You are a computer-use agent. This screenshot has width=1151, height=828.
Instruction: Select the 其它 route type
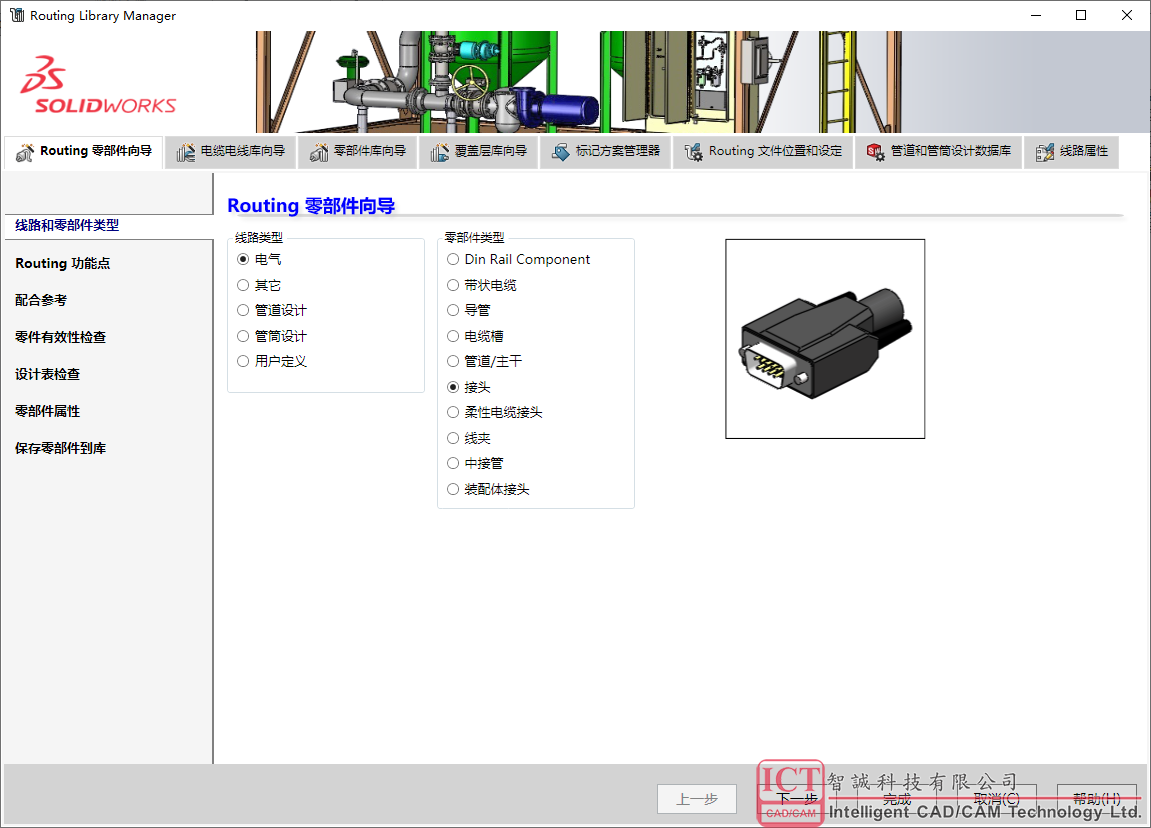click(x=243, y=285)
